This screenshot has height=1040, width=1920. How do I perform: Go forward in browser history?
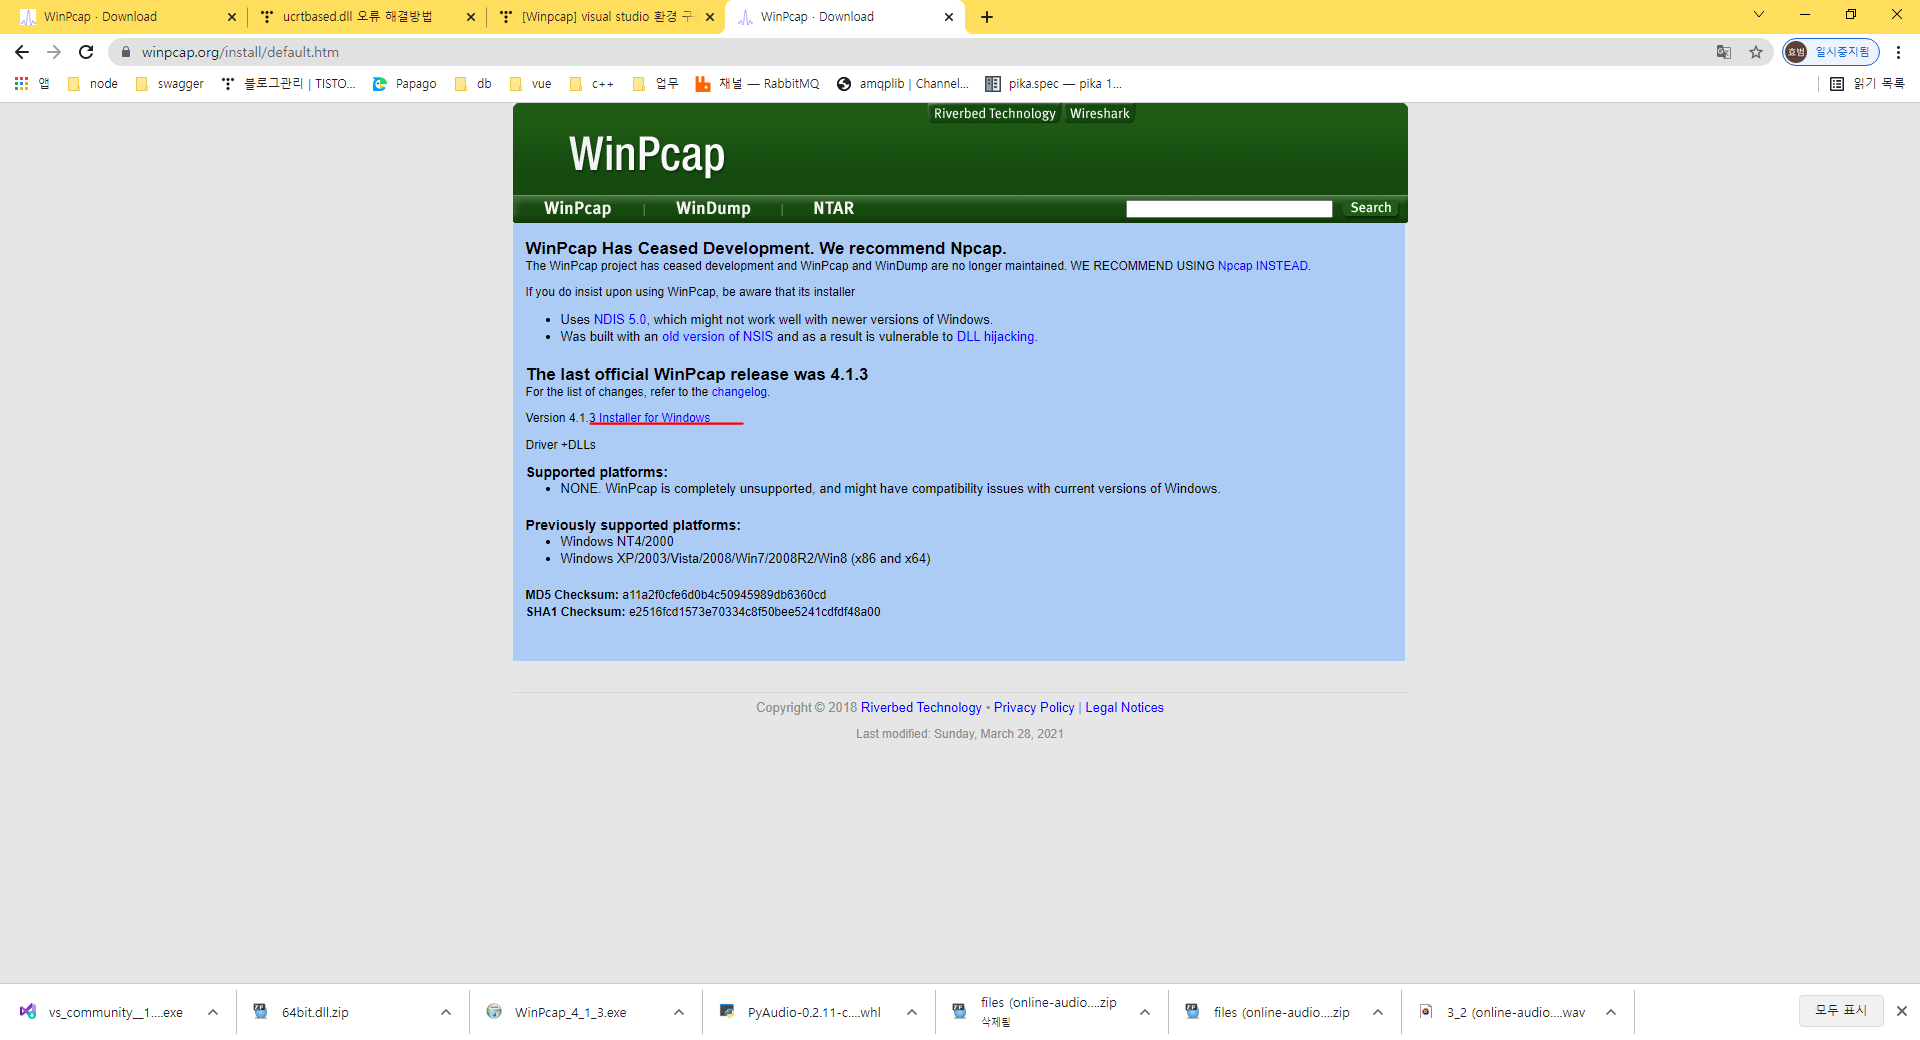point(54,52)
